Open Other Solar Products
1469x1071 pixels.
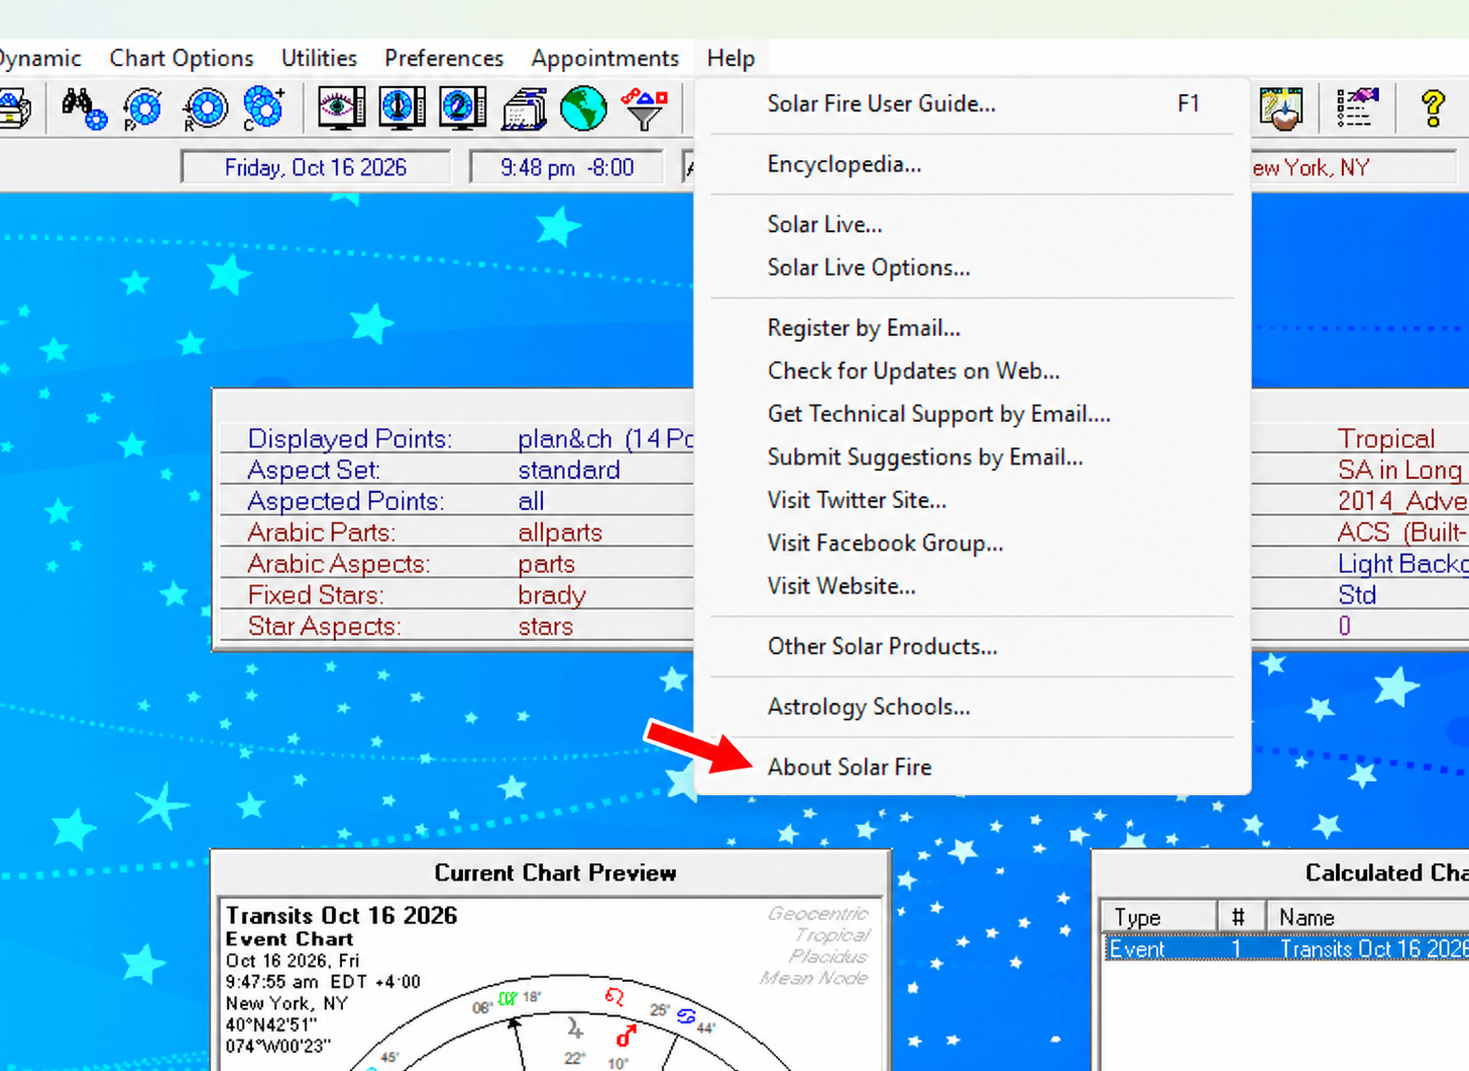971,646
